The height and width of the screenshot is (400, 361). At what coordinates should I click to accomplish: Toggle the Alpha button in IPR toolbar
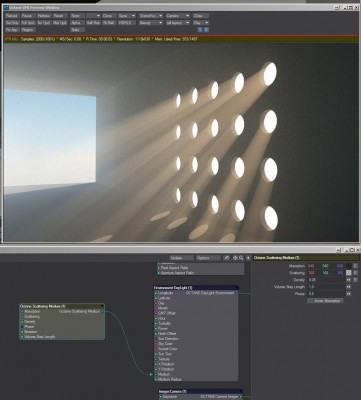77,23
